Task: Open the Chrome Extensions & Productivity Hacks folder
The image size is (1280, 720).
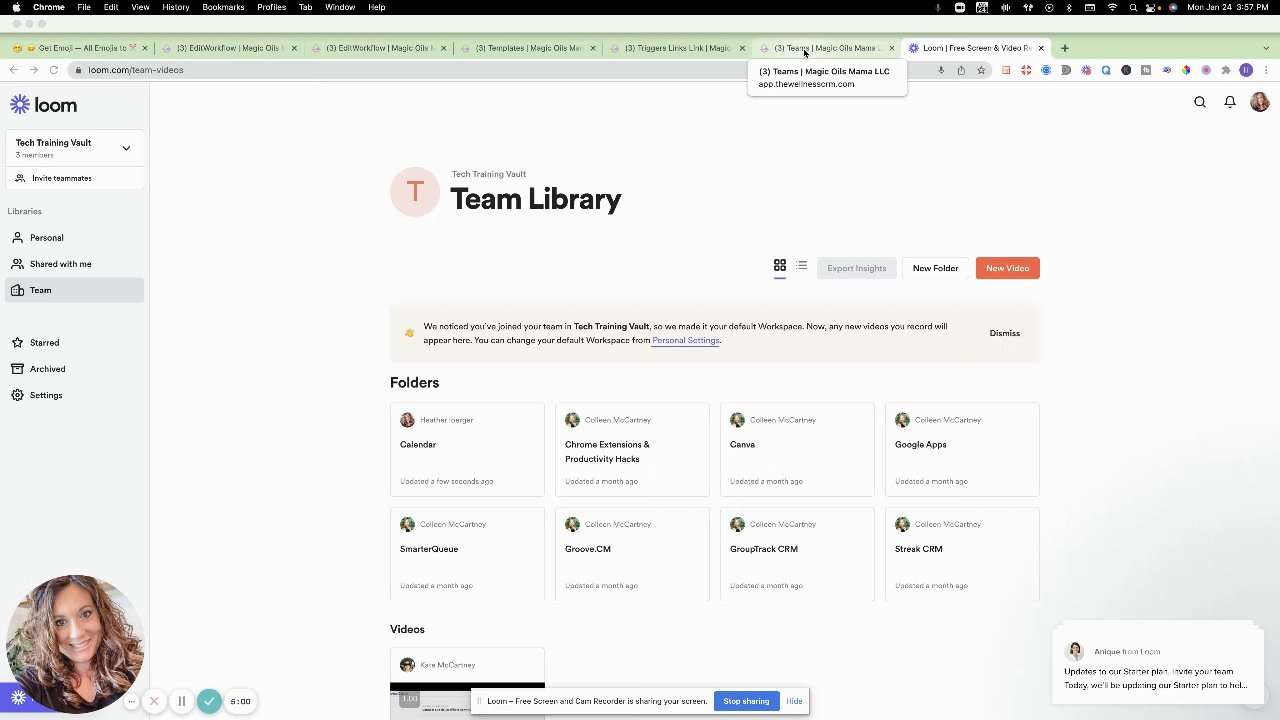Action: [632, 450]
